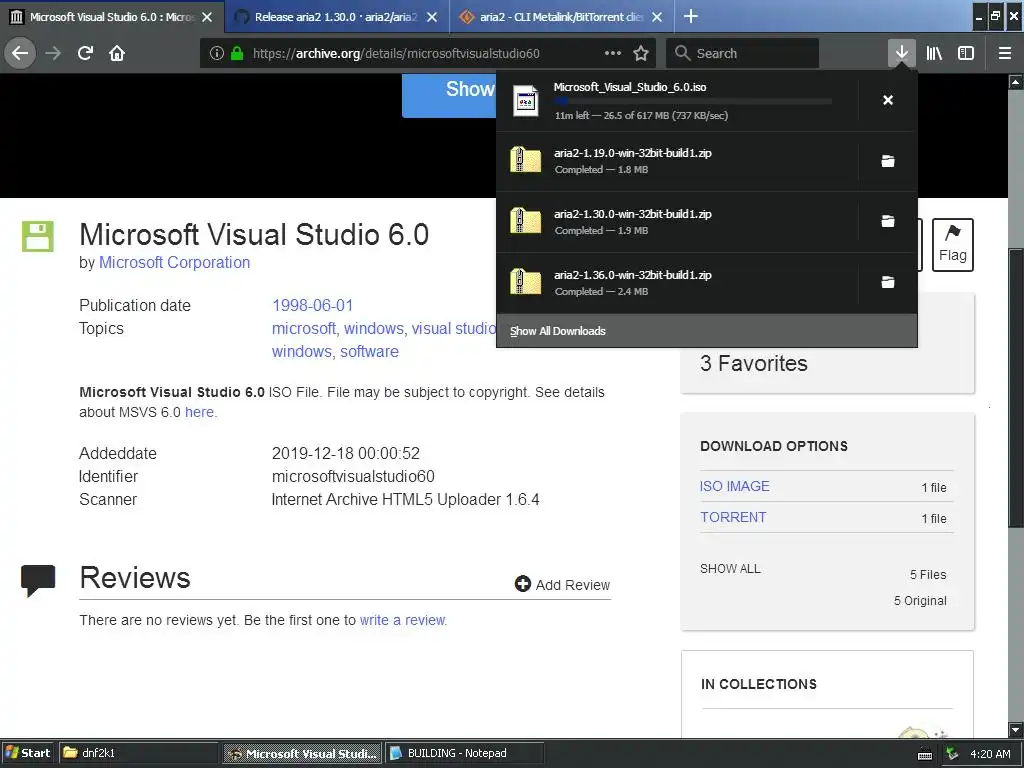
Task: Open the 1998-06-01 publication date link
Action: coord(312,305)
